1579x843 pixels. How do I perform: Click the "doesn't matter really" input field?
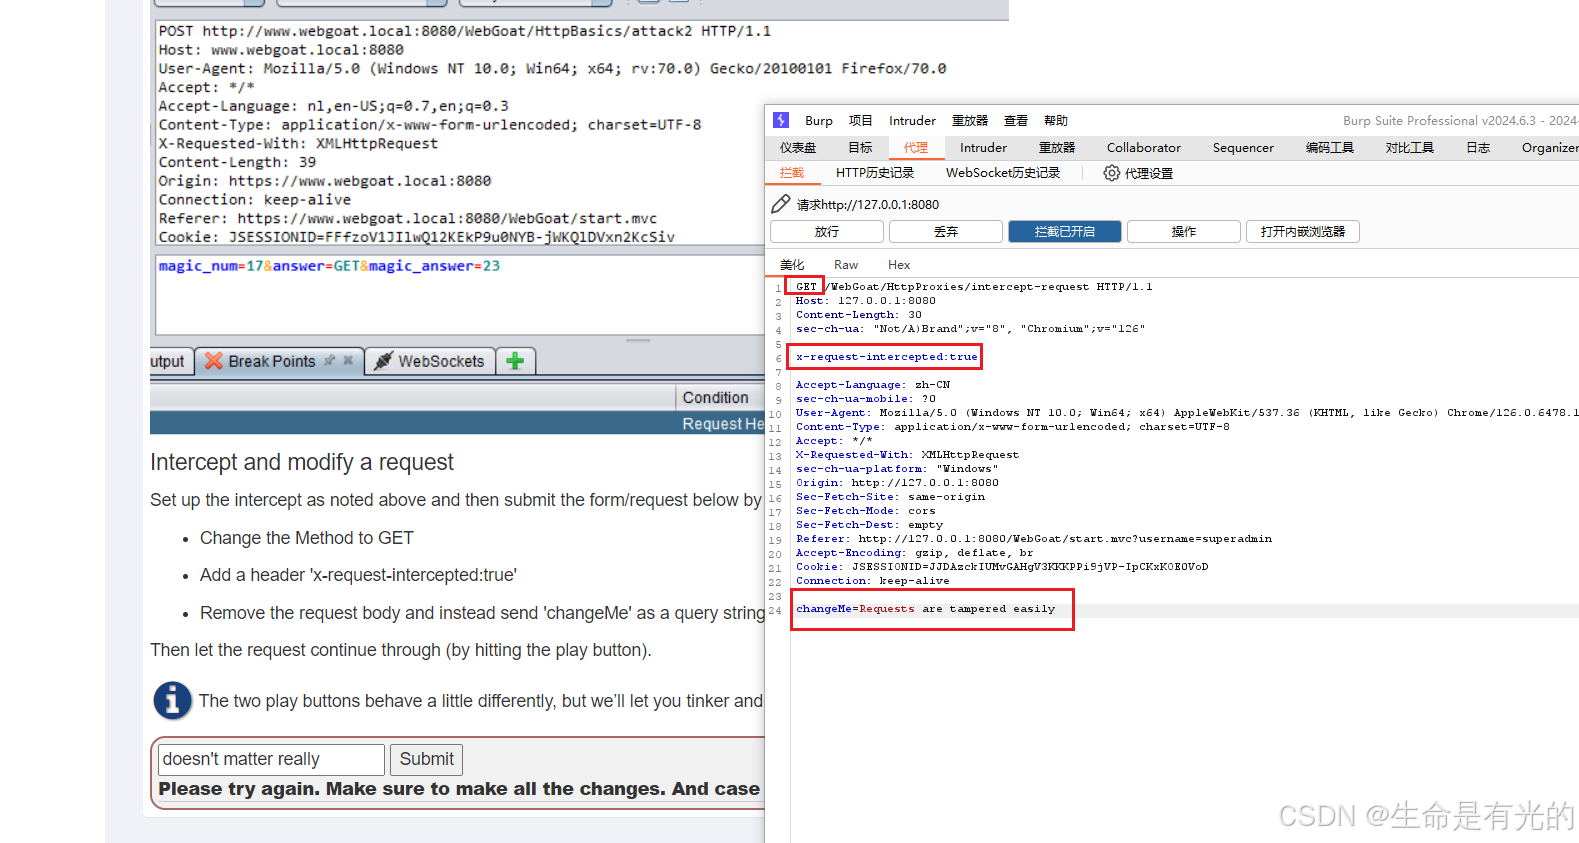pos(271,759)
